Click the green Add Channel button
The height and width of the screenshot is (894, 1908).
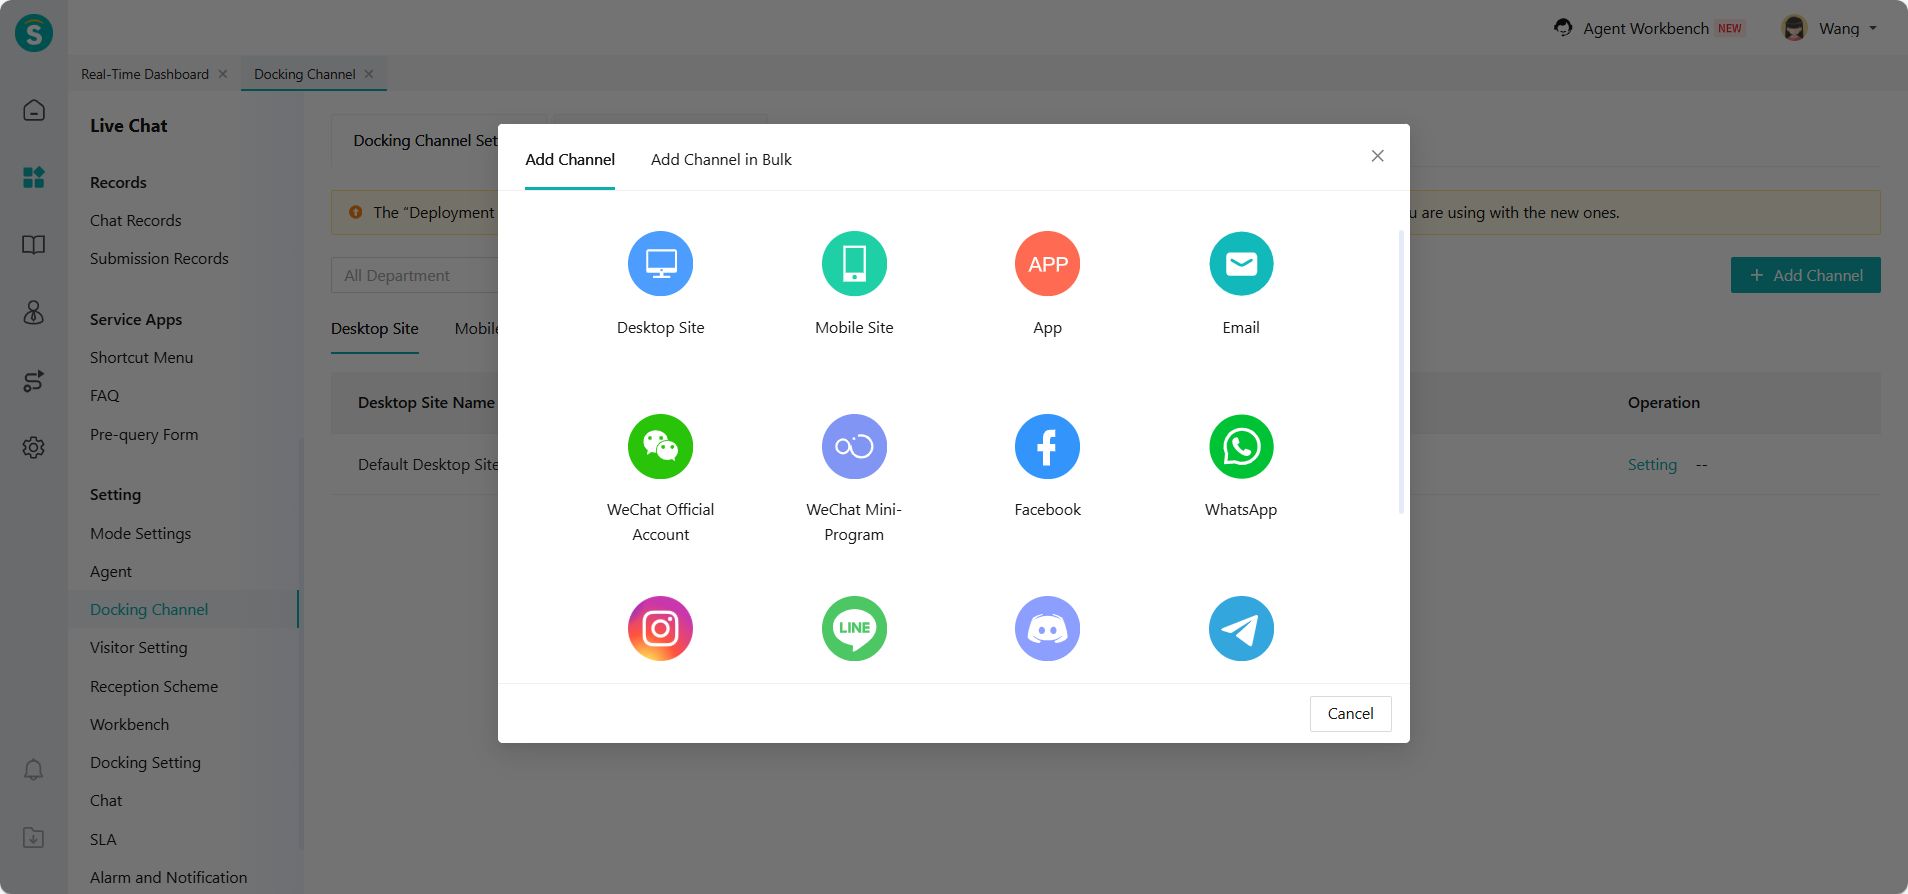pos(1805,275)
